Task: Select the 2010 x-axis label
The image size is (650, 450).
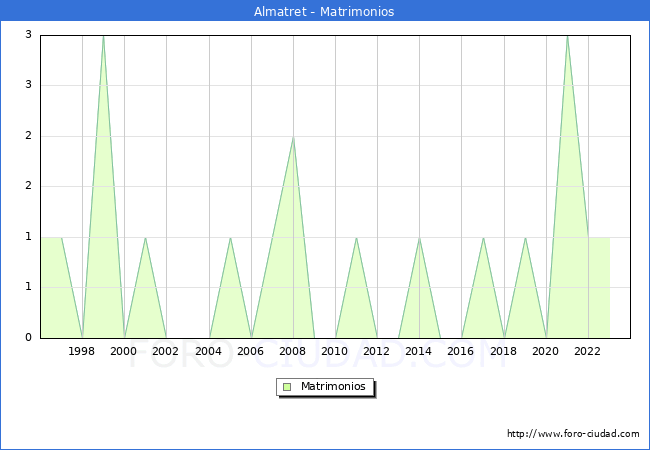Action: tap(335, 351)
